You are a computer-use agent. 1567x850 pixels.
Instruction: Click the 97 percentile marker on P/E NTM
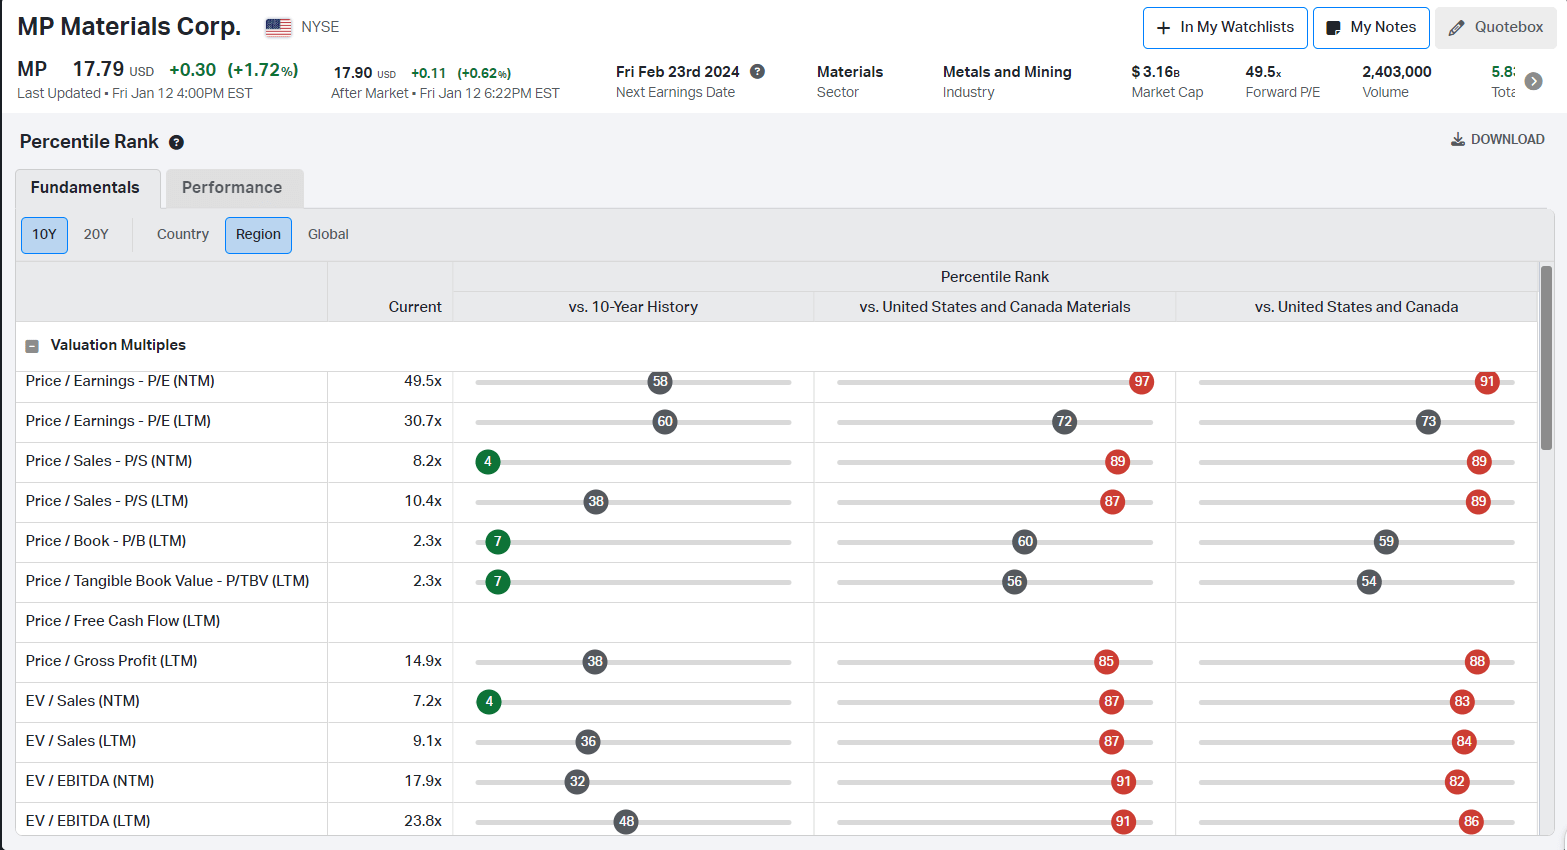pos(1141,382)
